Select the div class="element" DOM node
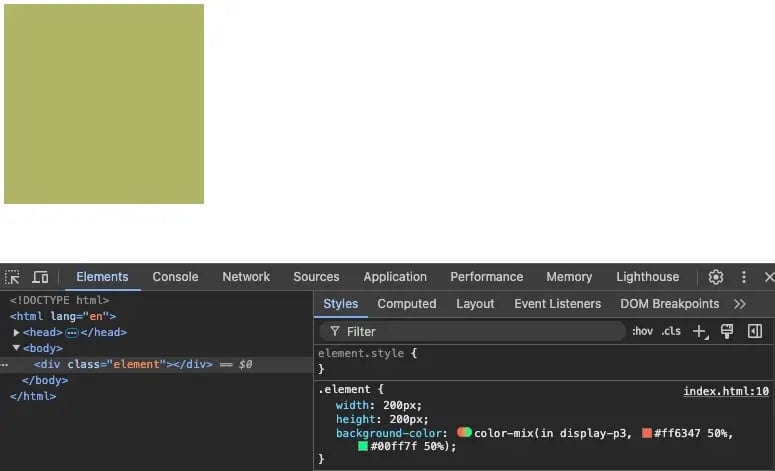 pyautogui.click(x=124, y=364)
